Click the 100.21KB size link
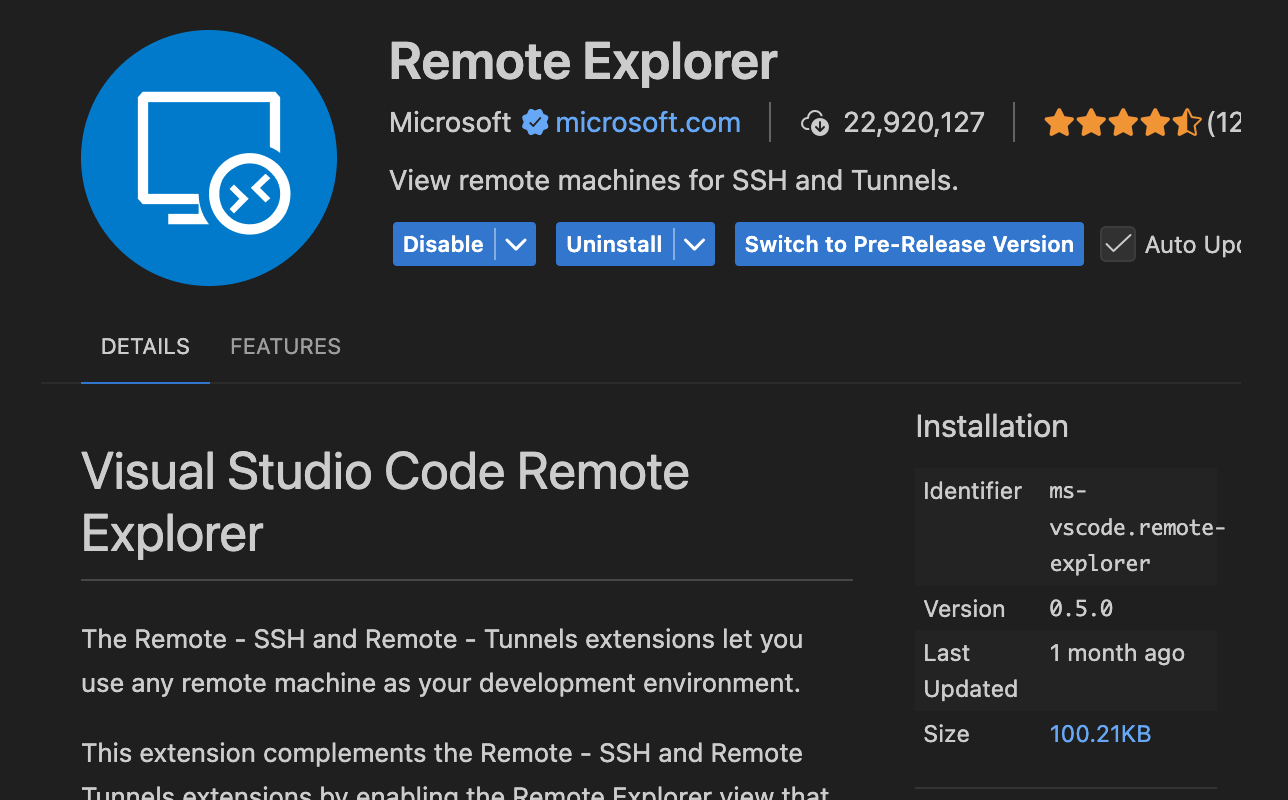 [x=1100, y=734]
